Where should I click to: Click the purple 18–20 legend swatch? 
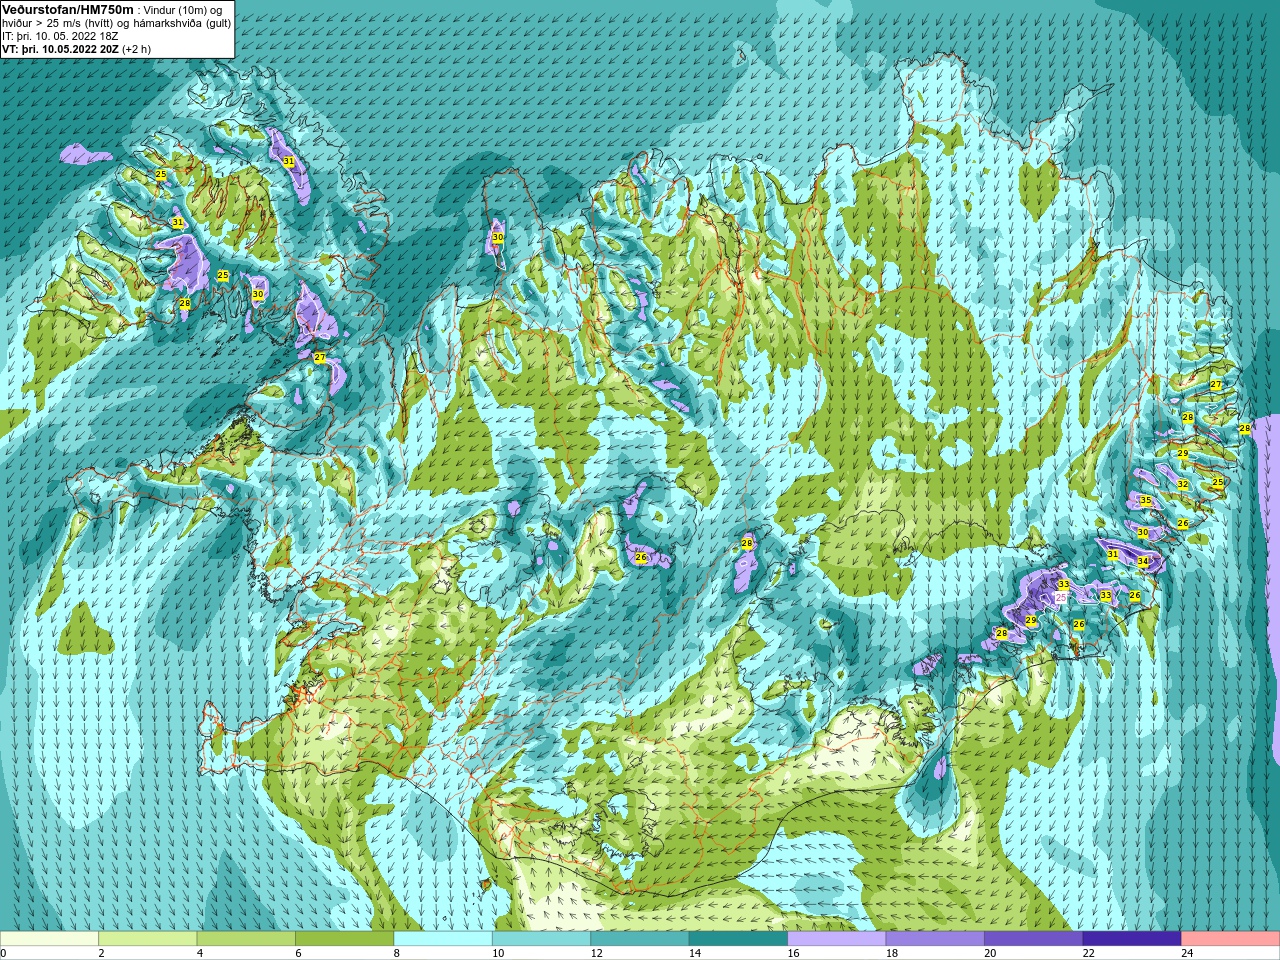(935, 939)
